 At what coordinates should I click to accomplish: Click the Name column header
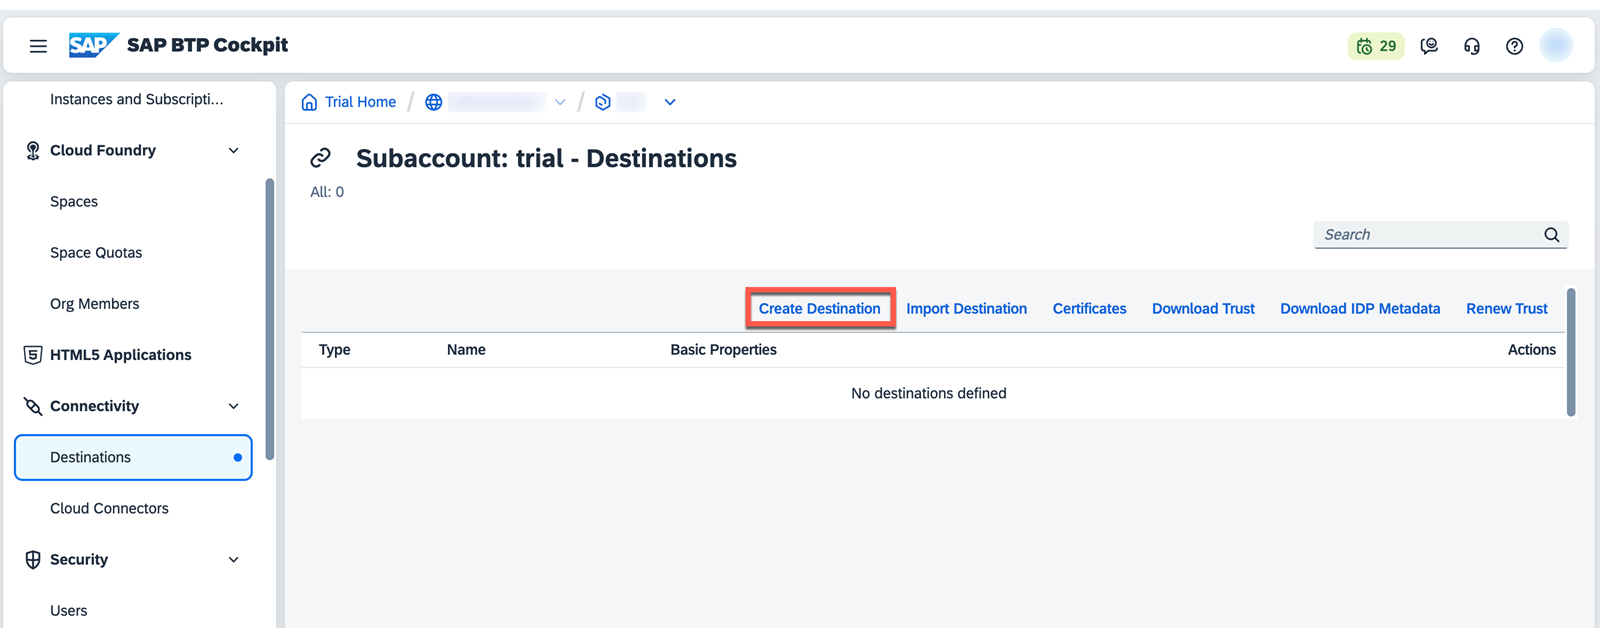(466, 350)
